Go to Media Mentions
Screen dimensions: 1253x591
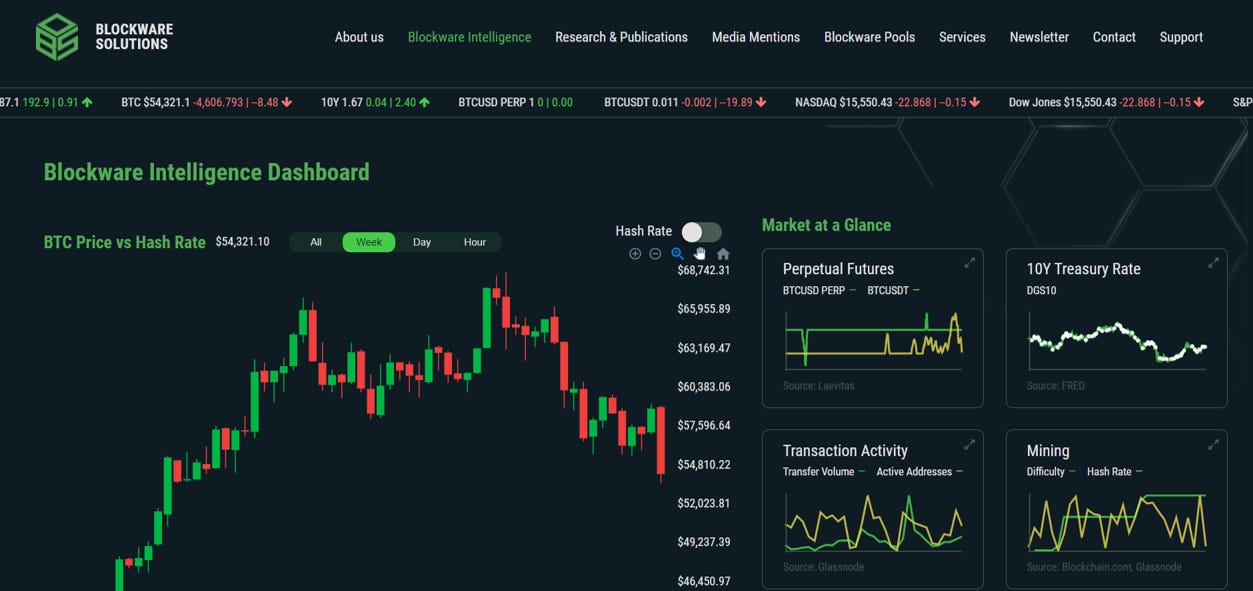click(756, 37)
